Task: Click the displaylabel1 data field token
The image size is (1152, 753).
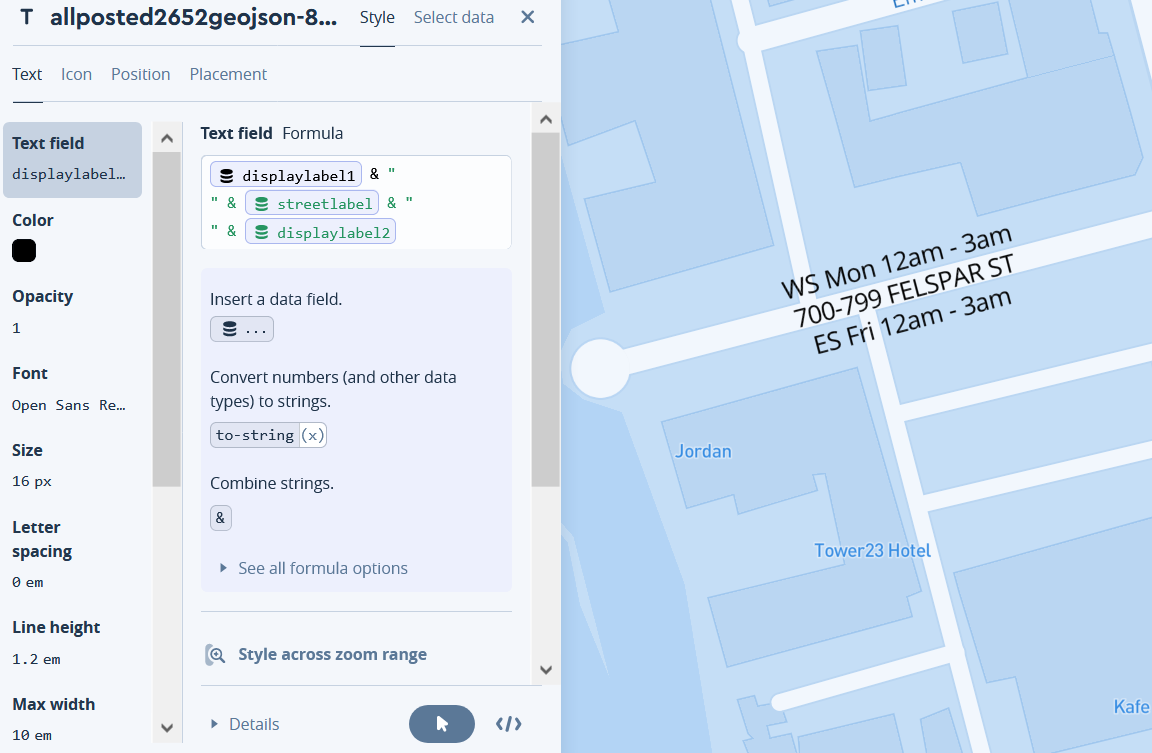Action: pos(286,175)
